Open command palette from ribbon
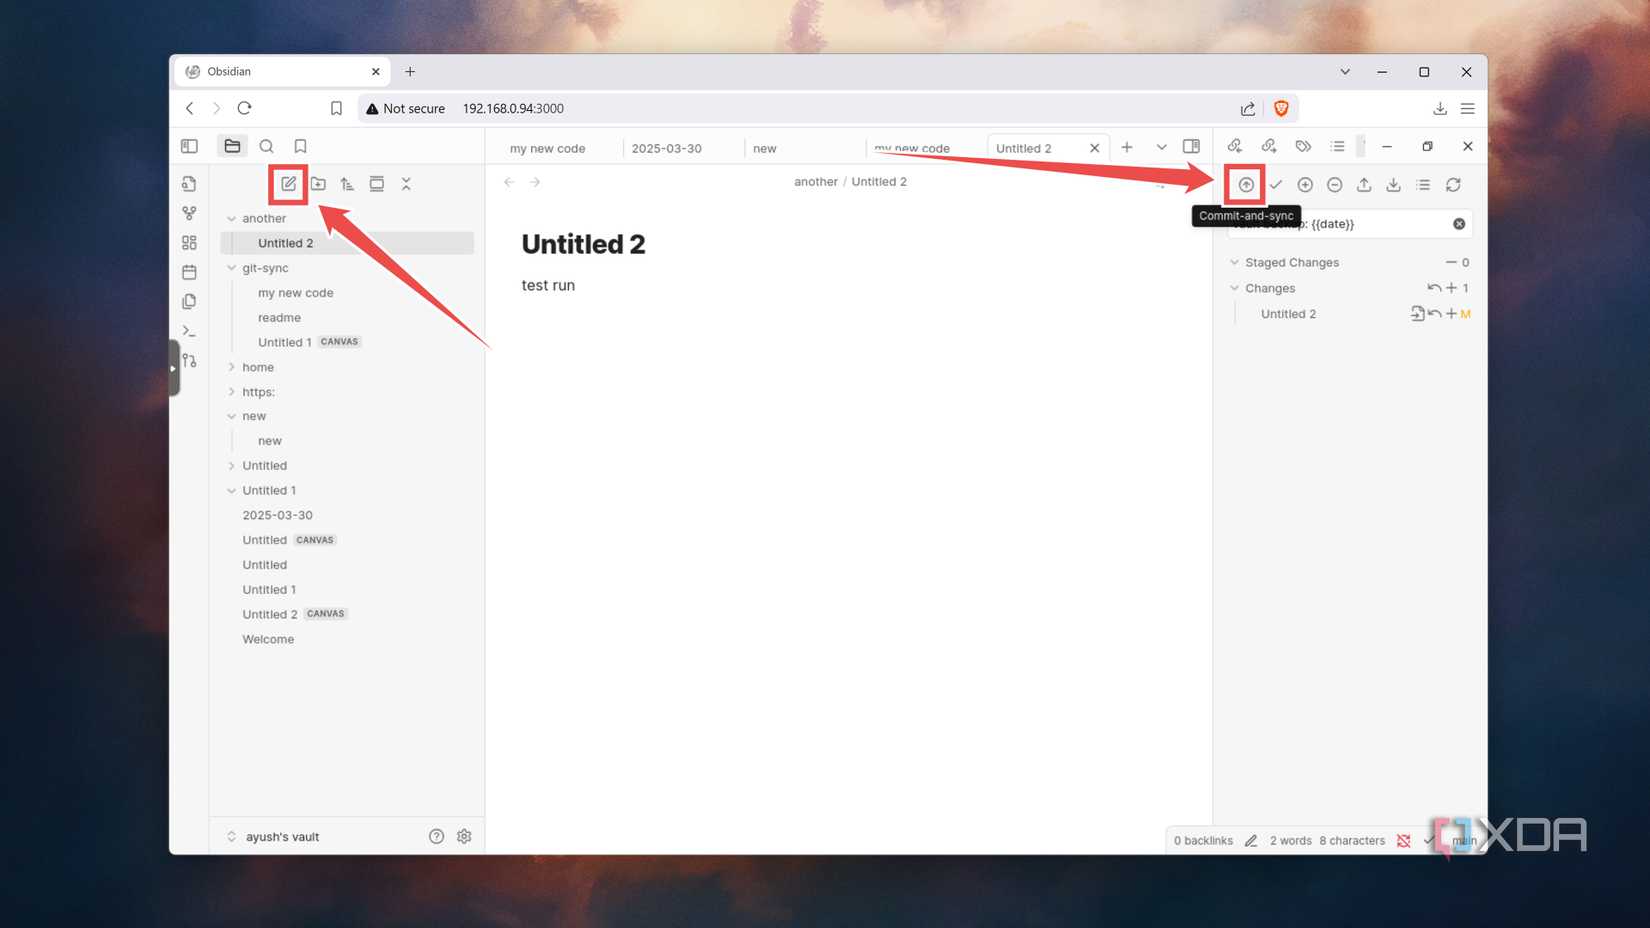The height and width of the screenshot is (928, 1650). click(x=189, y=331)
